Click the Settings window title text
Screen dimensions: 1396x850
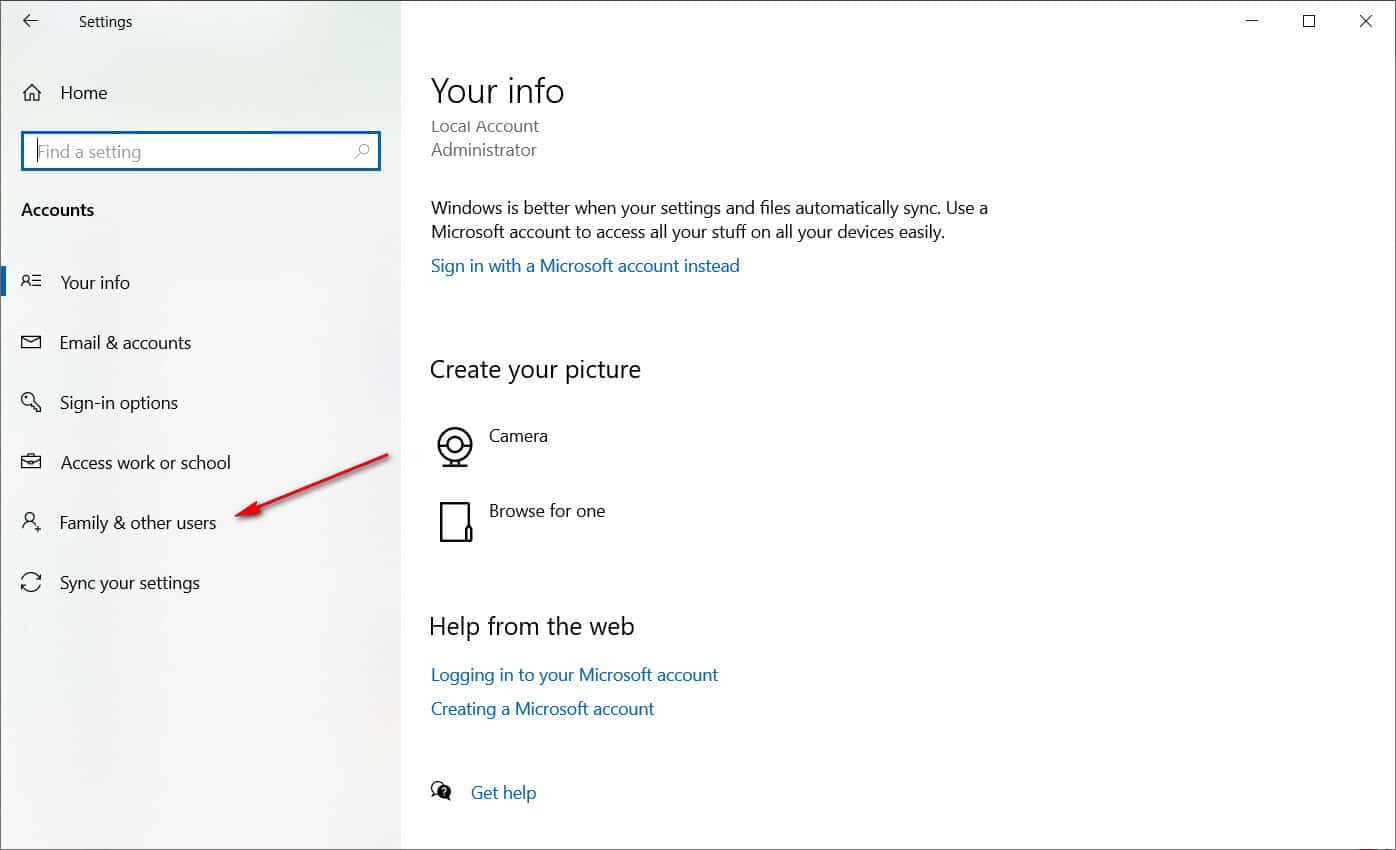(105, 22)
